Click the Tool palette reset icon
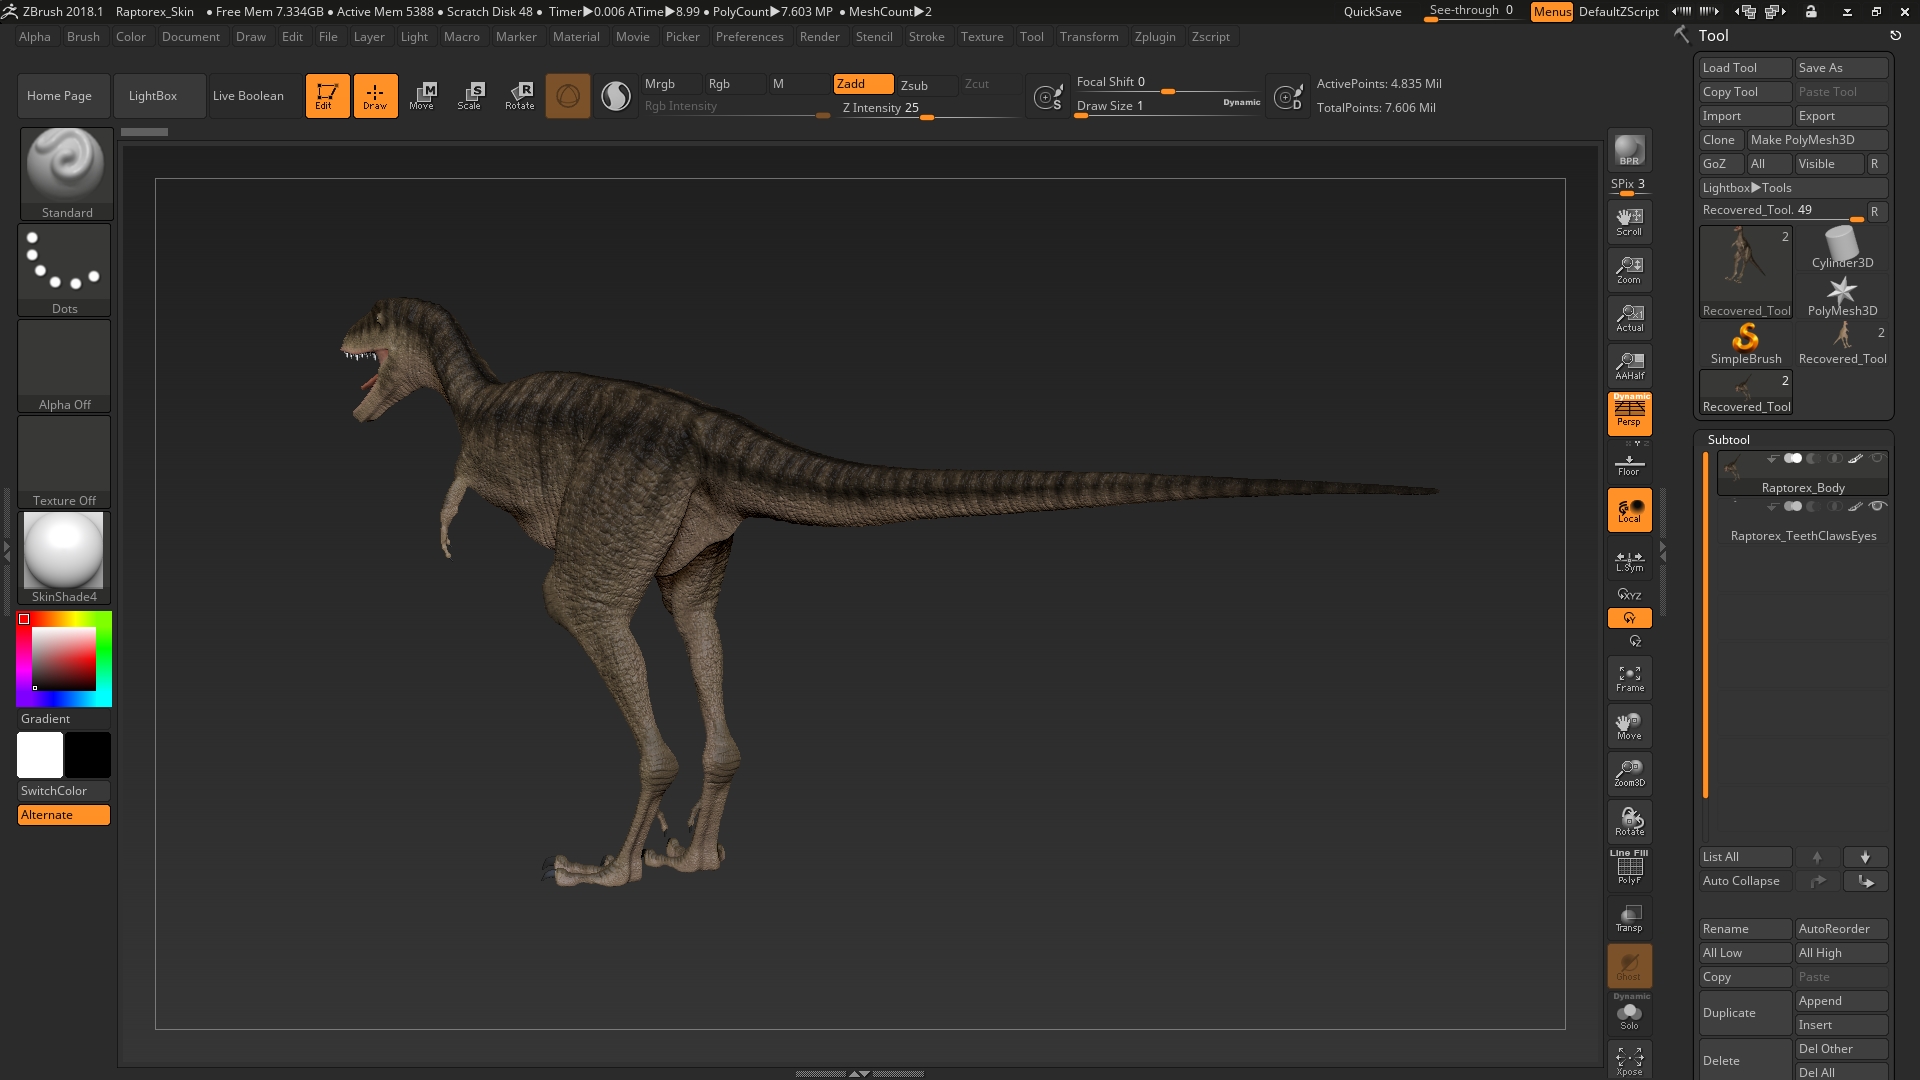 coord(1895,35)
